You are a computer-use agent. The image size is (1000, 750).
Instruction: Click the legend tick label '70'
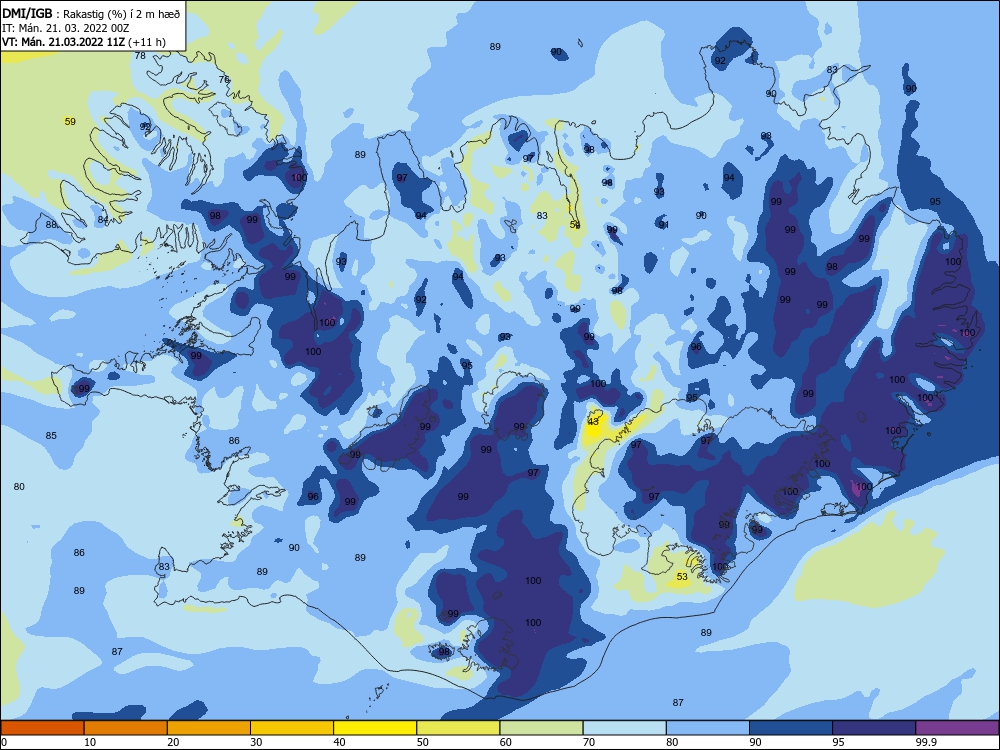[x=589, y=742]
